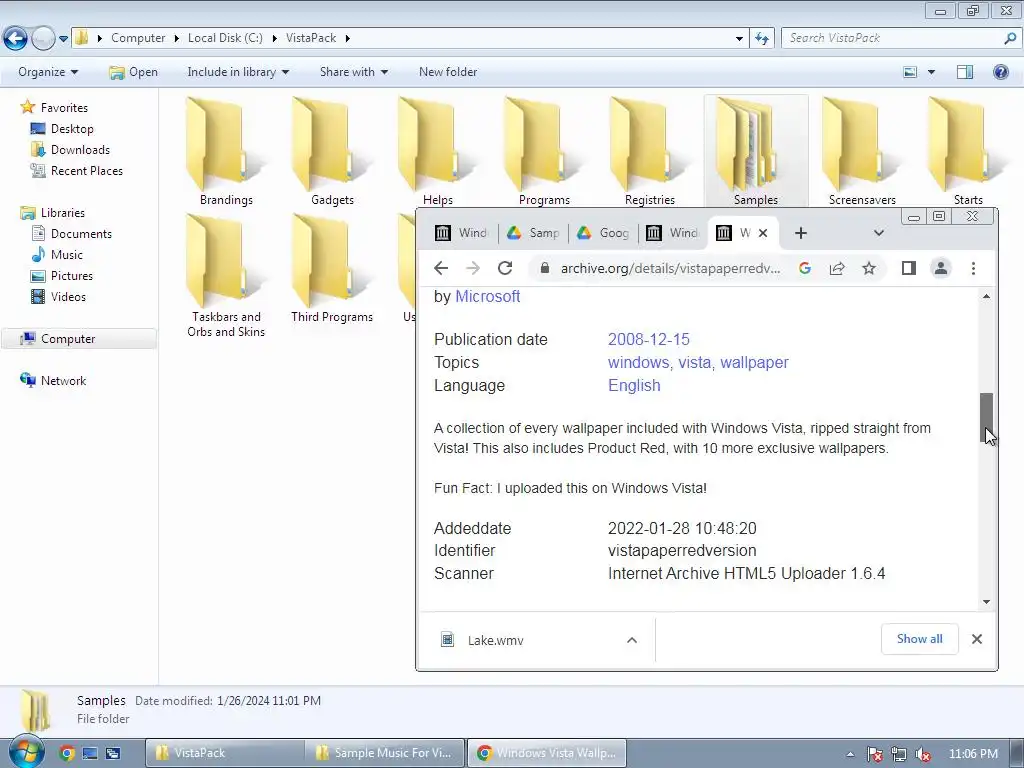
Task: Open the Screensavers folder
Action: (862, 152)
